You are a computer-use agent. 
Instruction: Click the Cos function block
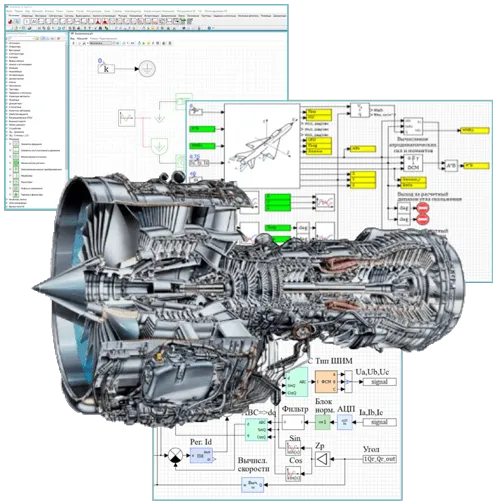click(x=293, y=474)
